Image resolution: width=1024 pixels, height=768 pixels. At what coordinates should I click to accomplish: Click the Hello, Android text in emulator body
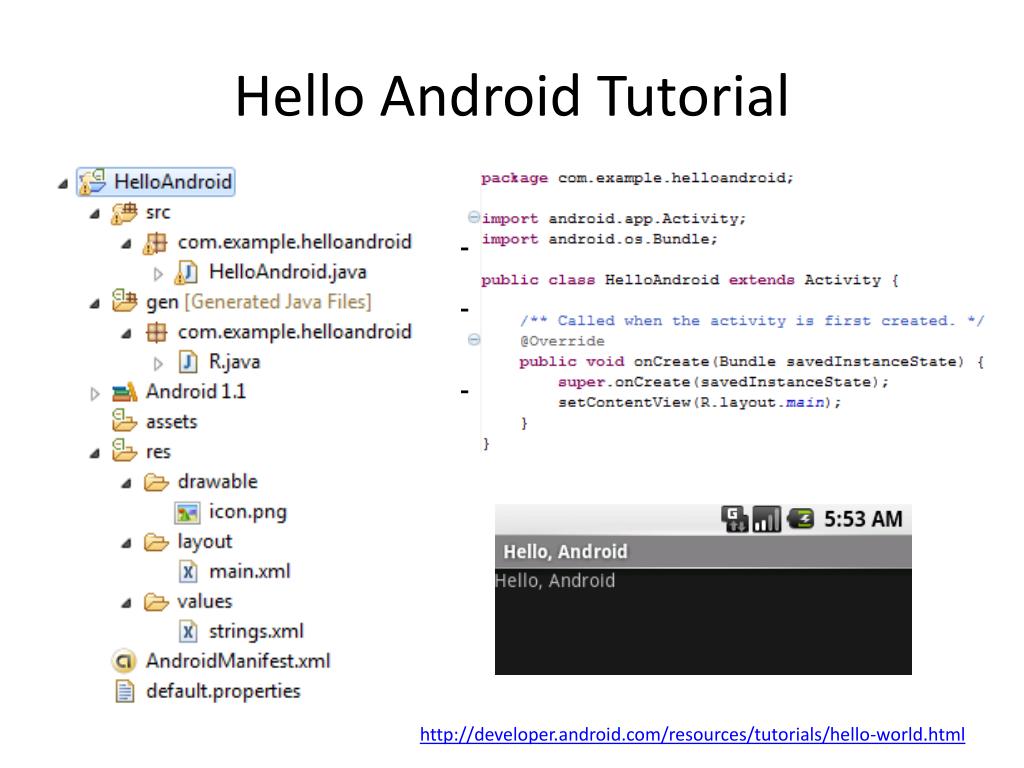[x=555, y=581]
